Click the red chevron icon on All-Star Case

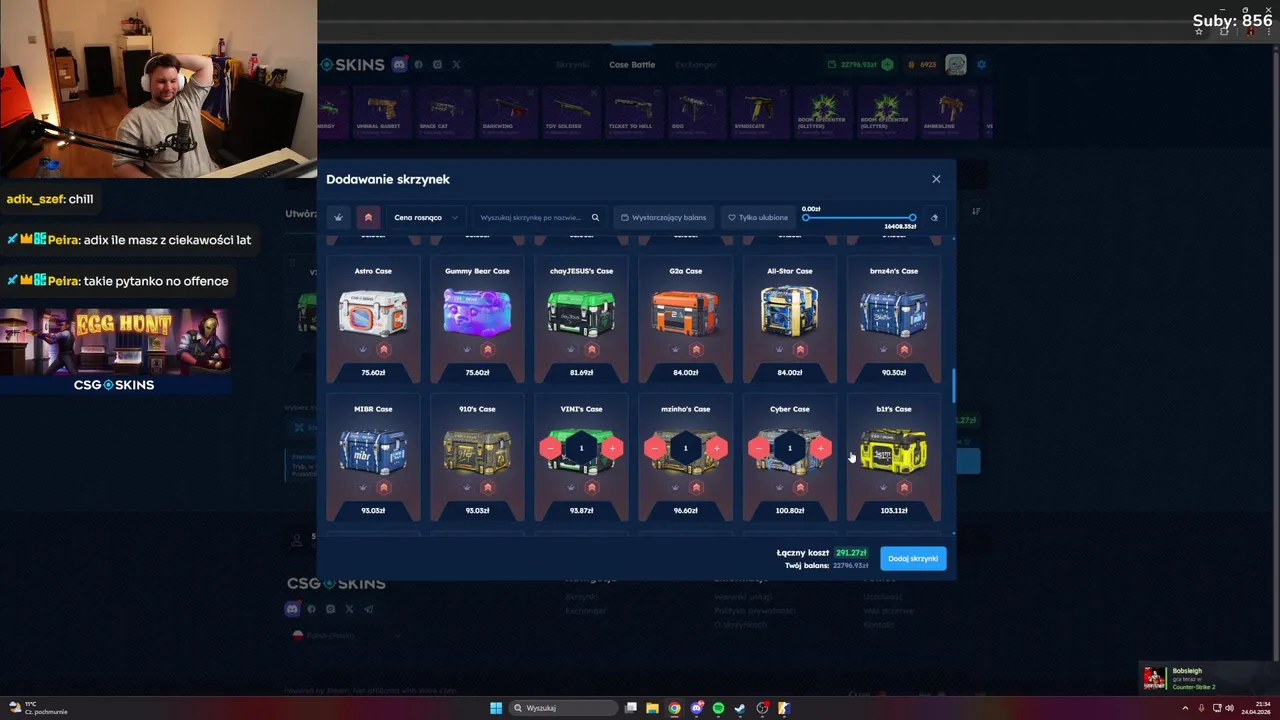pos(800,349)
